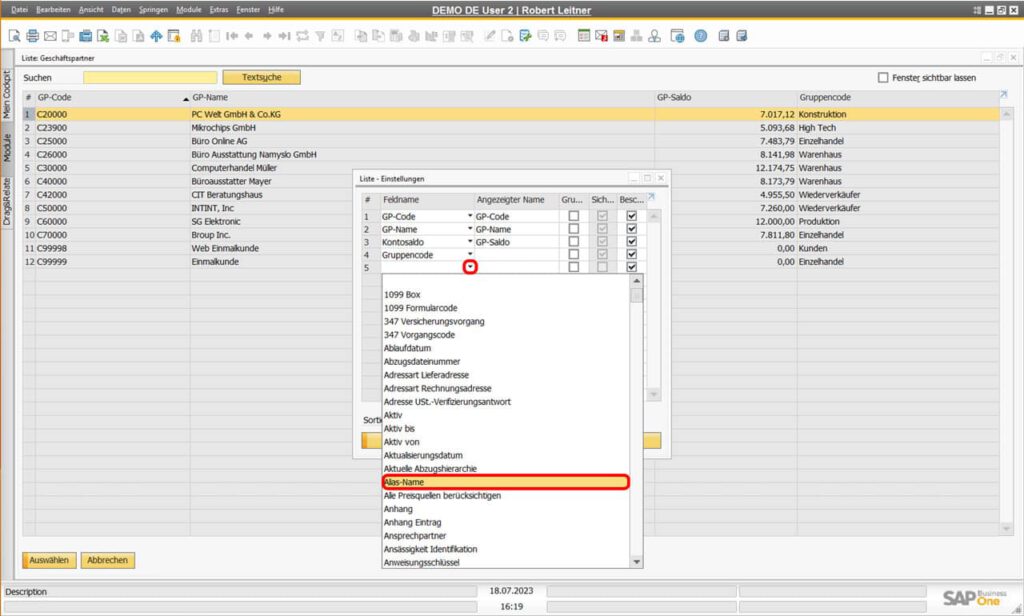This screenshot has width=1024, height=616.
Task: Click the org chart hierarchy toolbar icon
Action: click(x=637, y=36)
